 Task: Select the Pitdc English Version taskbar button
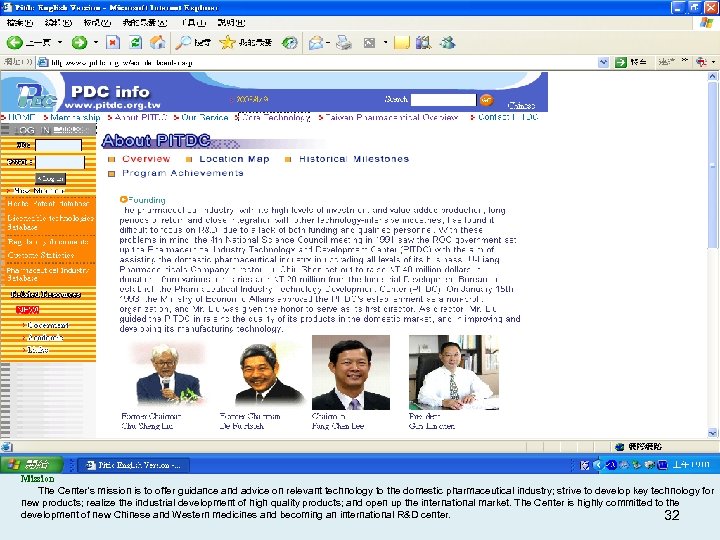134,465
